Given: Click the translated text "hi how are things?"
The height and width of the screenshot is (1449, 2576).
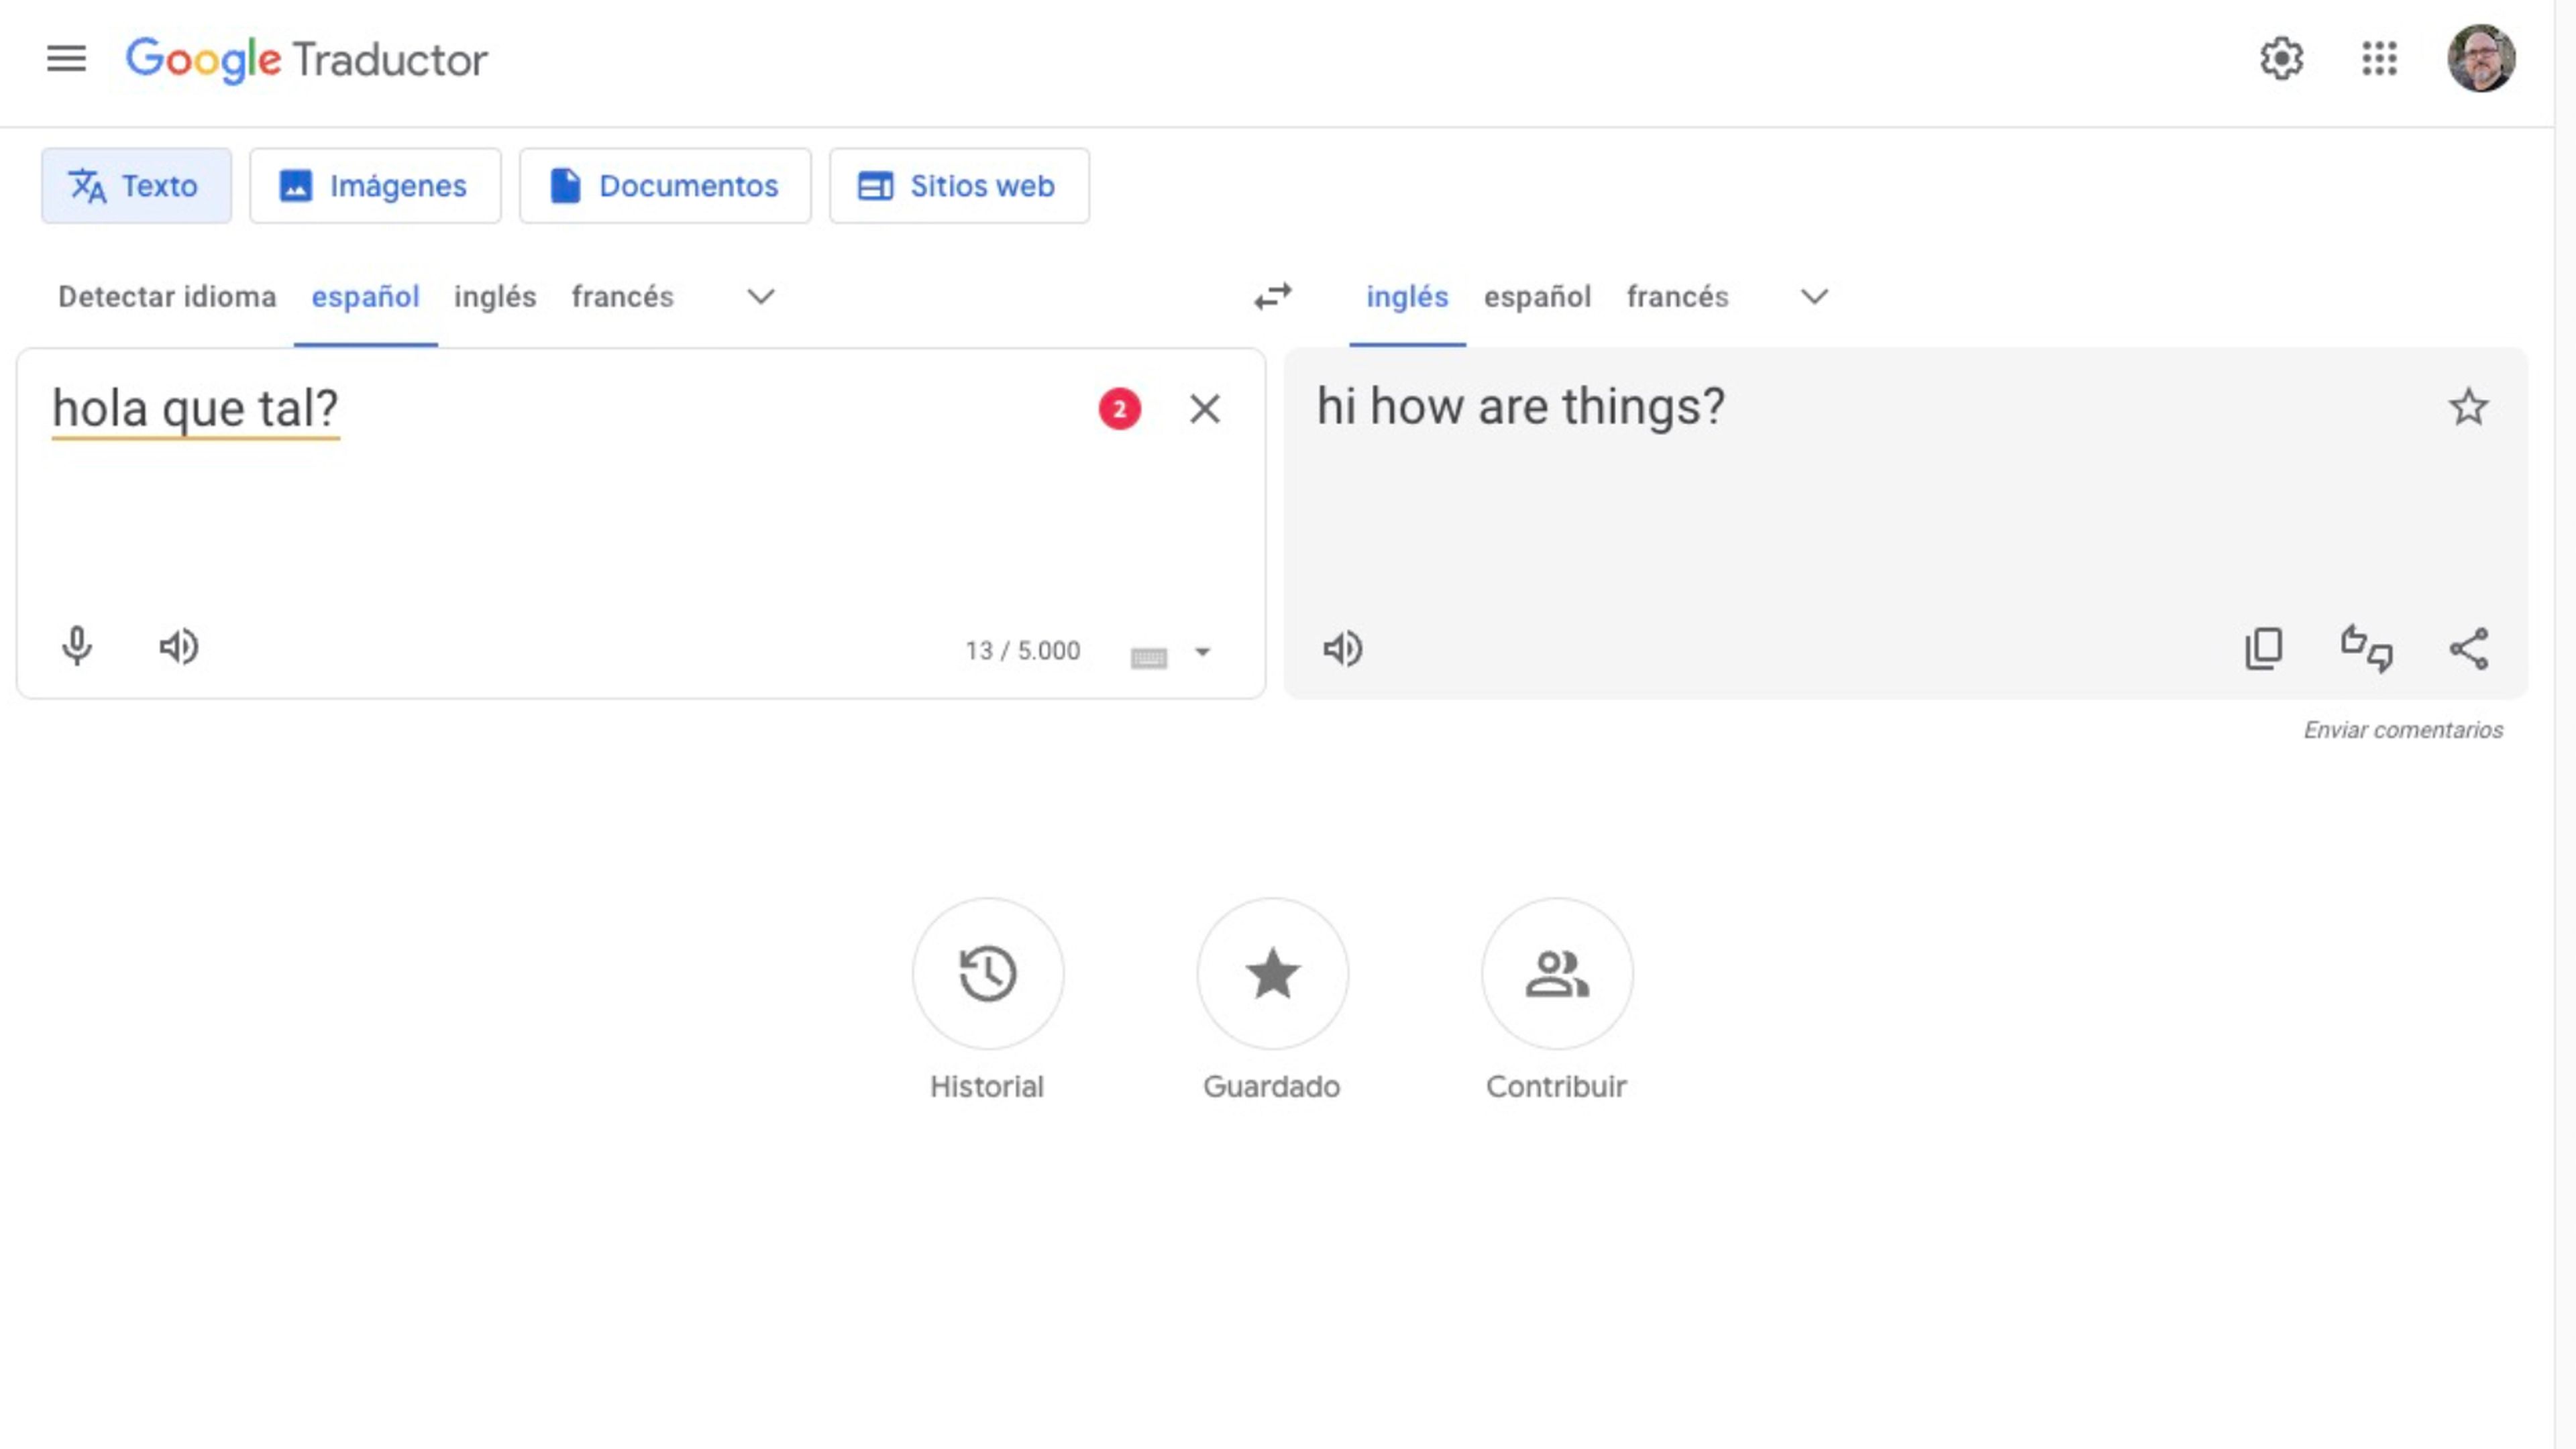Looking at the screenshot, I should pyautogui.click(x=1520, y=408).
